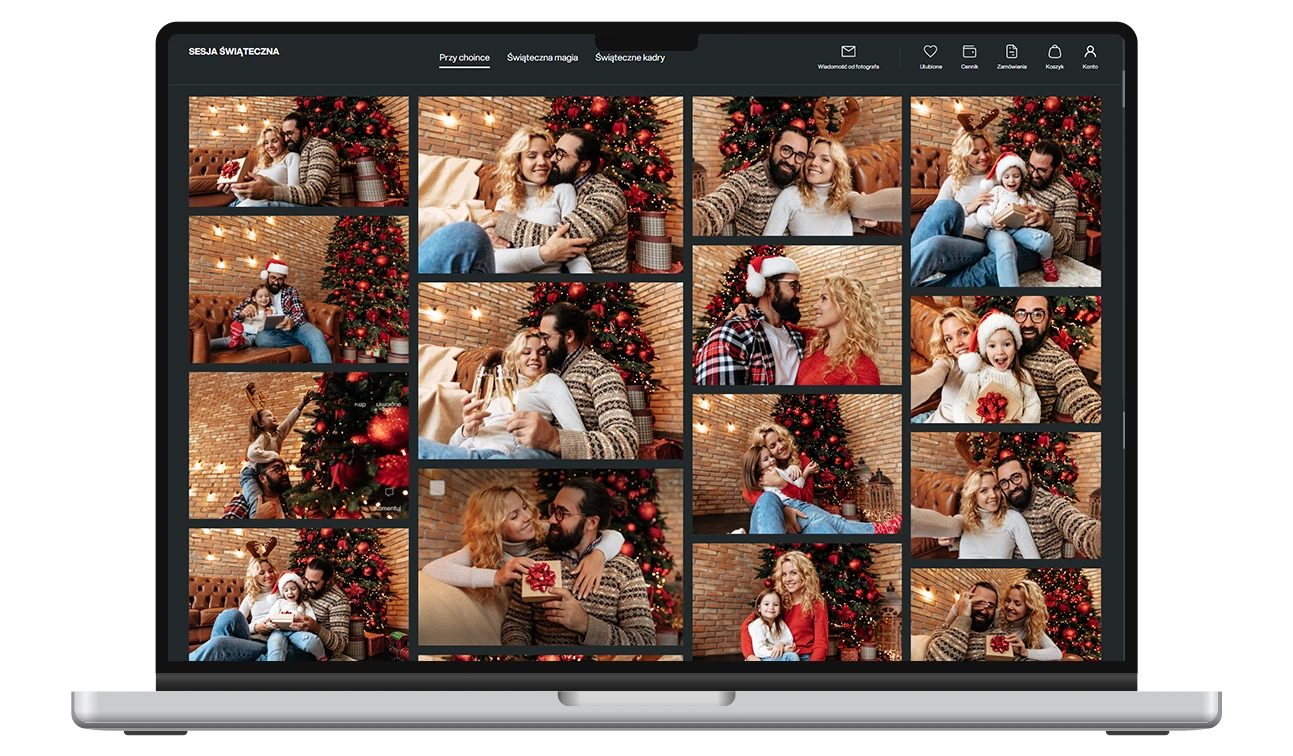Switch to the Świąteczna magia tab
The height and width of the screenshot is (756, 1293).
coord(542,58)
